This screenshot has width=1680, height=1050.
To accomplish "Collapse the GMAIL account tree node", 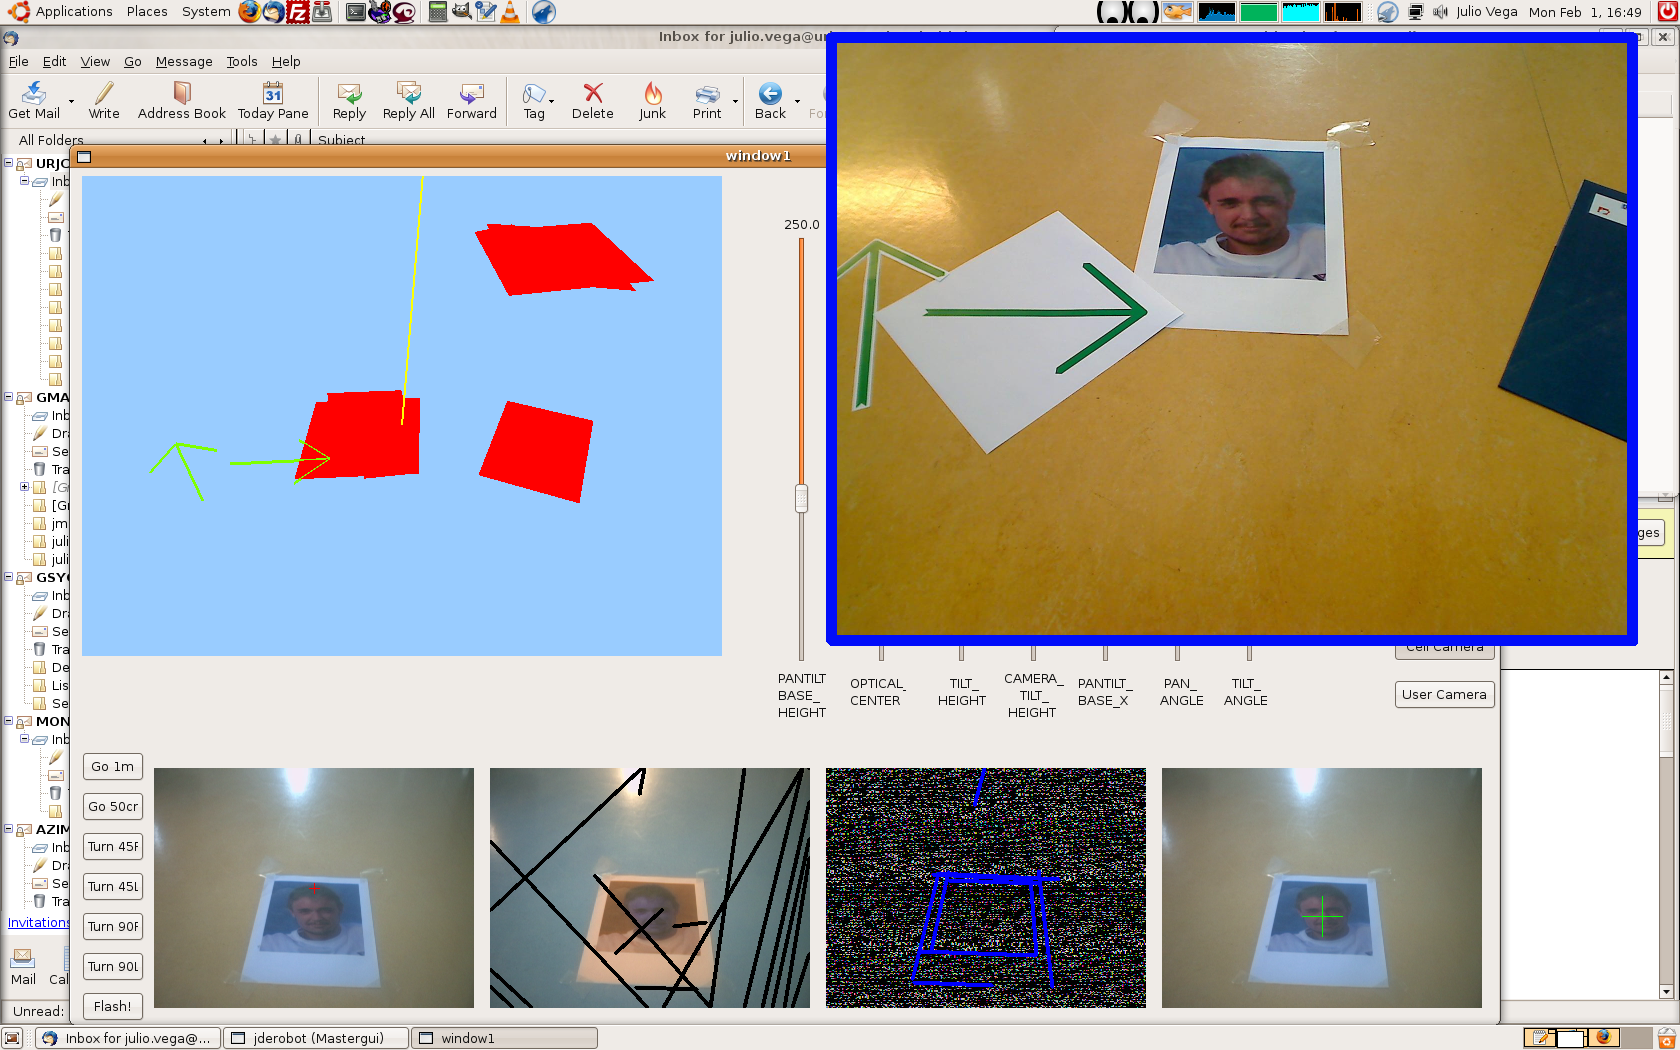I will tap(8, 397).
